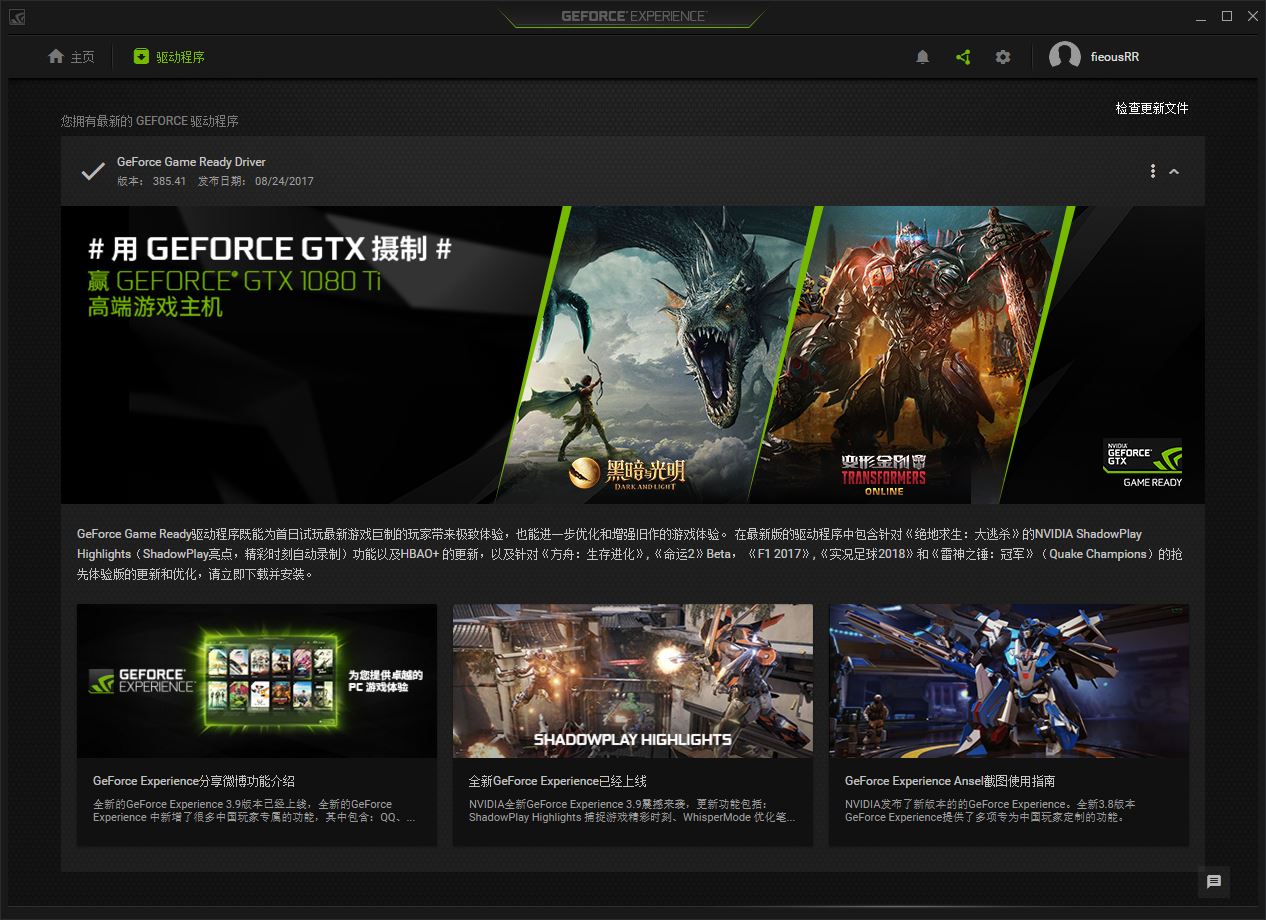1266x920 pixels.
Task: Open the driver's three-dot options menu
Action: pos(1153,171)
